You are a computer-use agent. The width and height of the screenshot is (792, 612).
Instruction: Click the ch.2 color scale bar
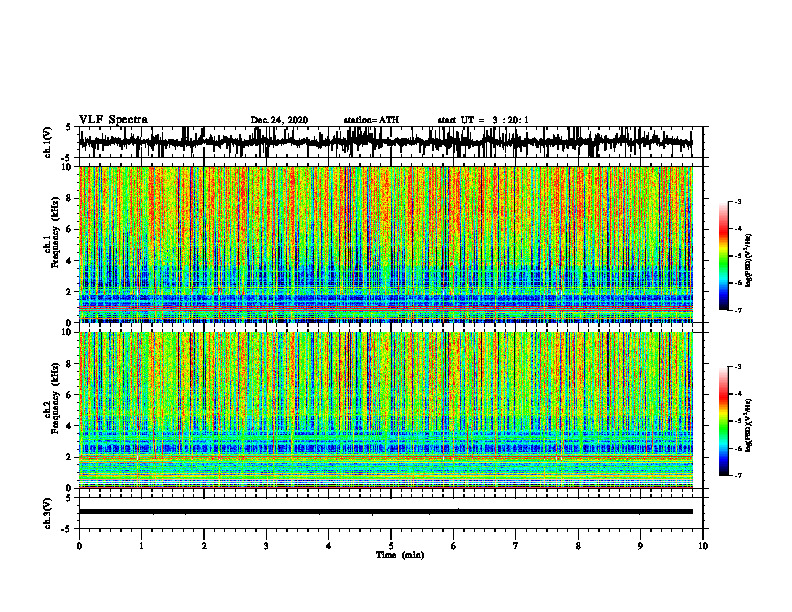pyautogui.click(x=723, y=421)
